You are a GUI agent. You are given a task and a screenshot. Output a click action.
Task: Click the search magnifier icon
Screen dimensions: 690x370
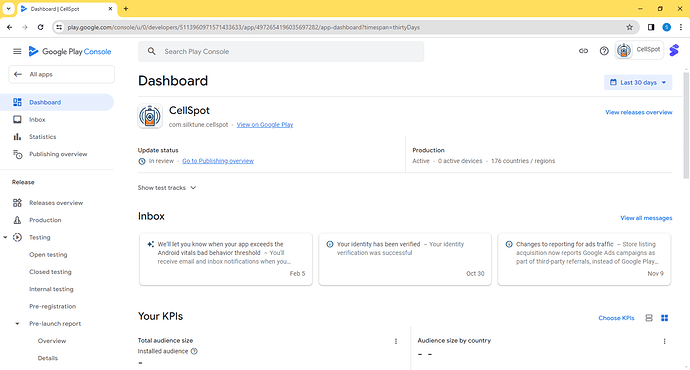(151, 51)
